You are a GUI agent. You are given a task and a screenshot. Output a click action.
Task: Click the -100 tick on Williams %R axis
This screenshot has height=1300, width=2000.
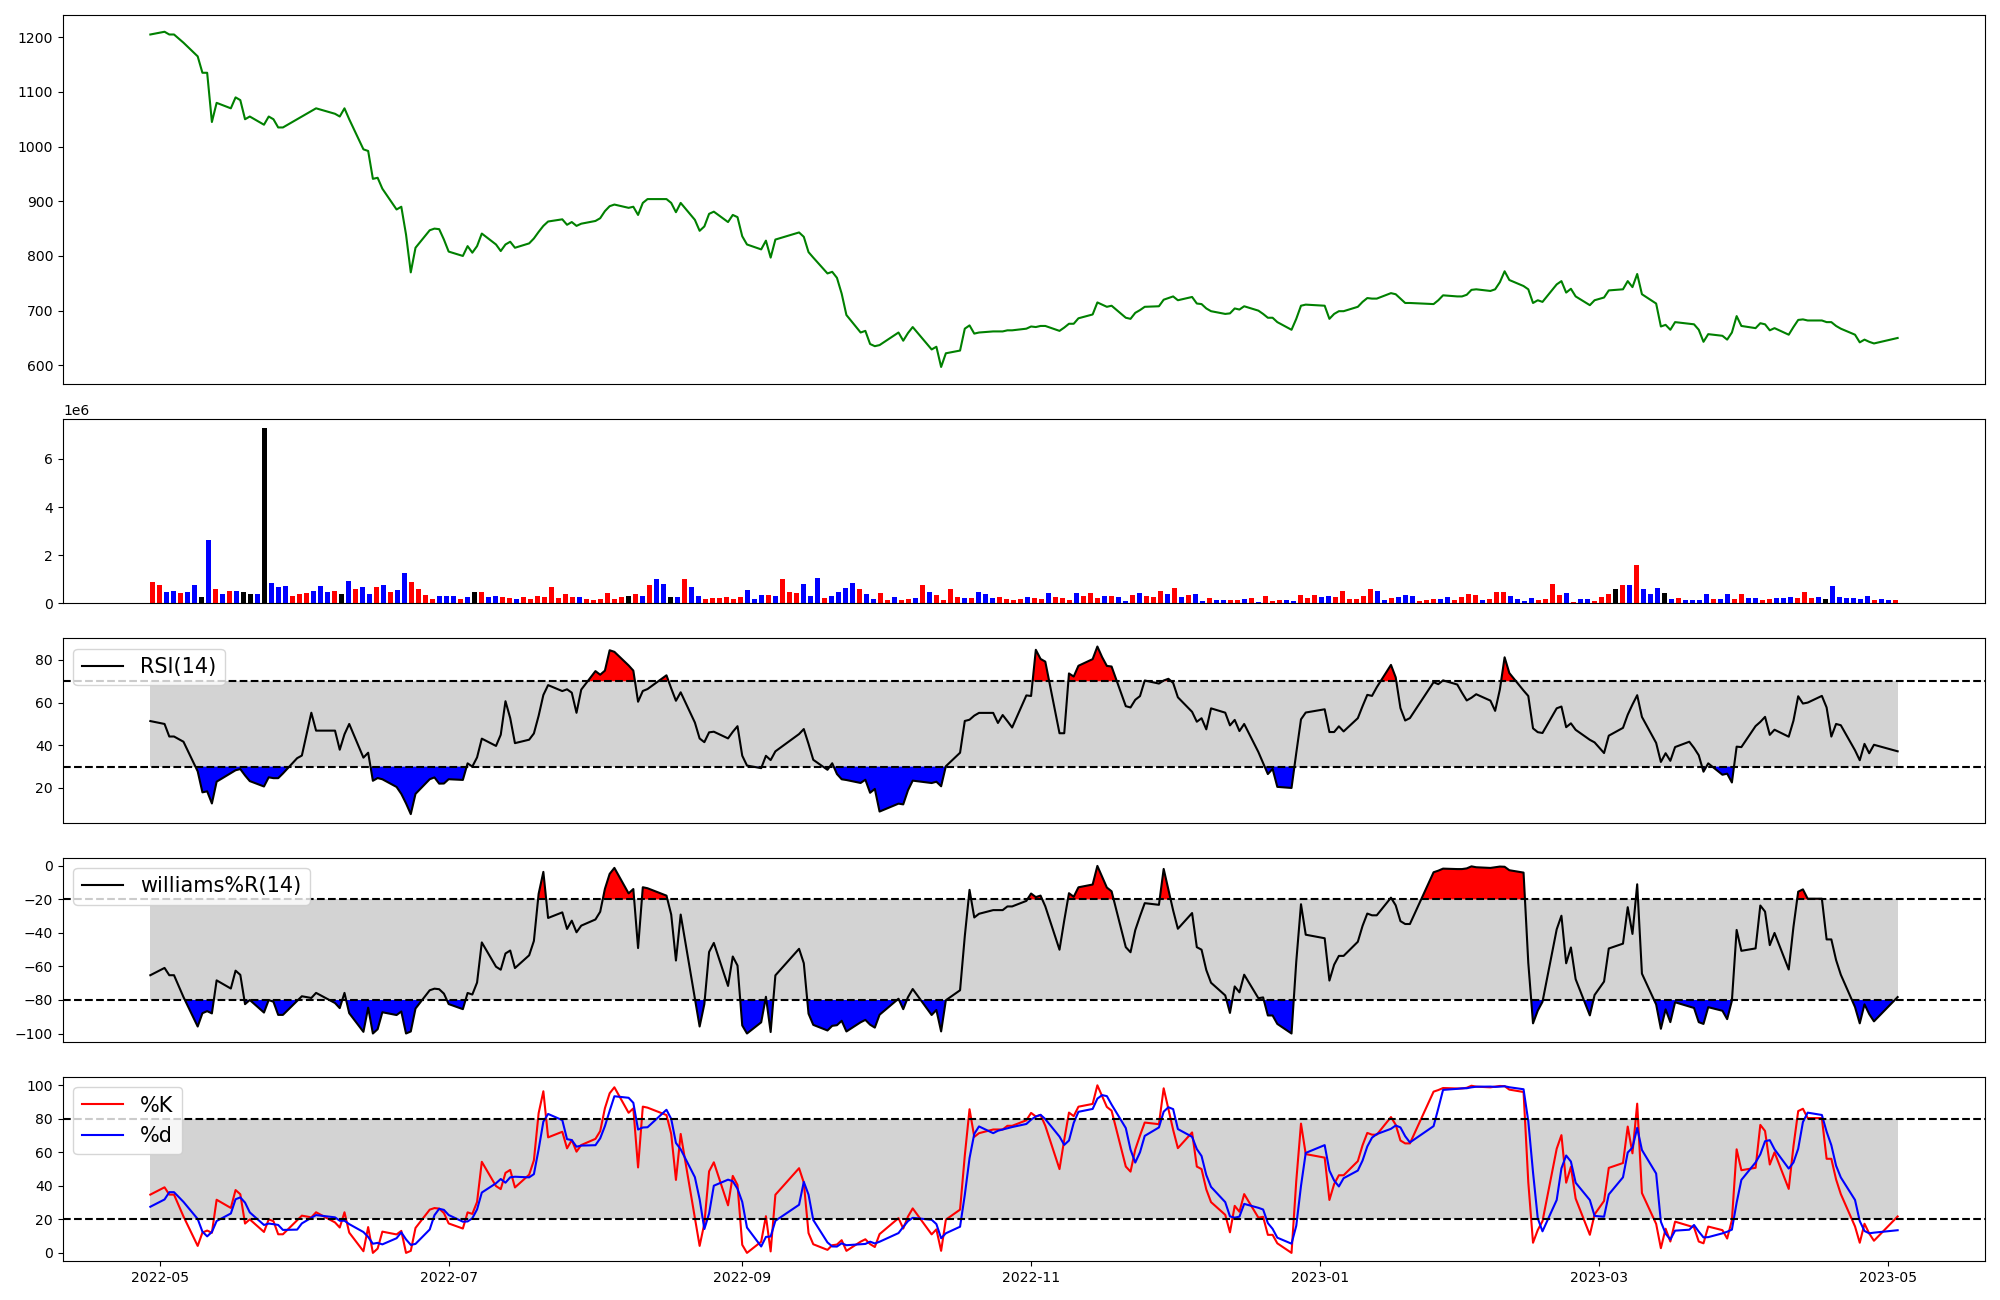[x=34, y=1034]
